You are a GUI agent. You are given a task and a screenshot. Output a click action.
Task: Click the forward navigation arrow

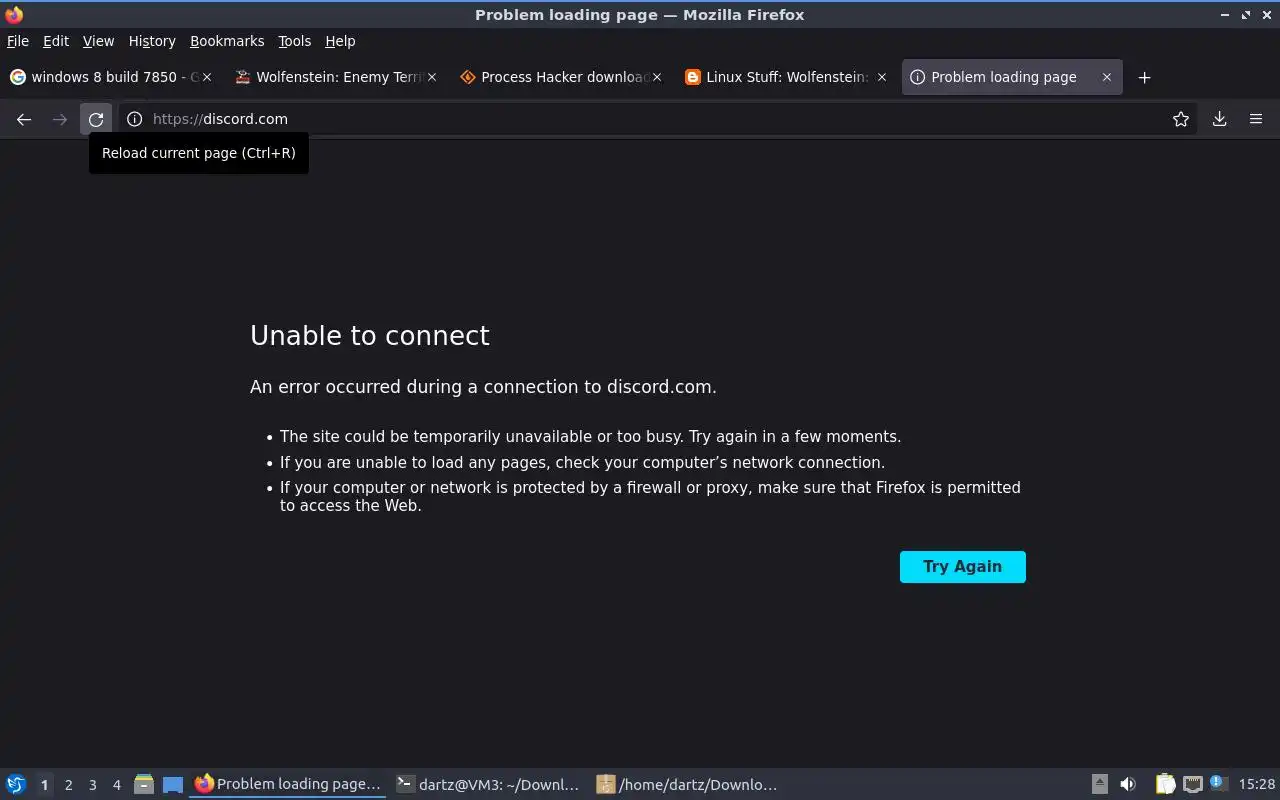(x=60, y=119)
